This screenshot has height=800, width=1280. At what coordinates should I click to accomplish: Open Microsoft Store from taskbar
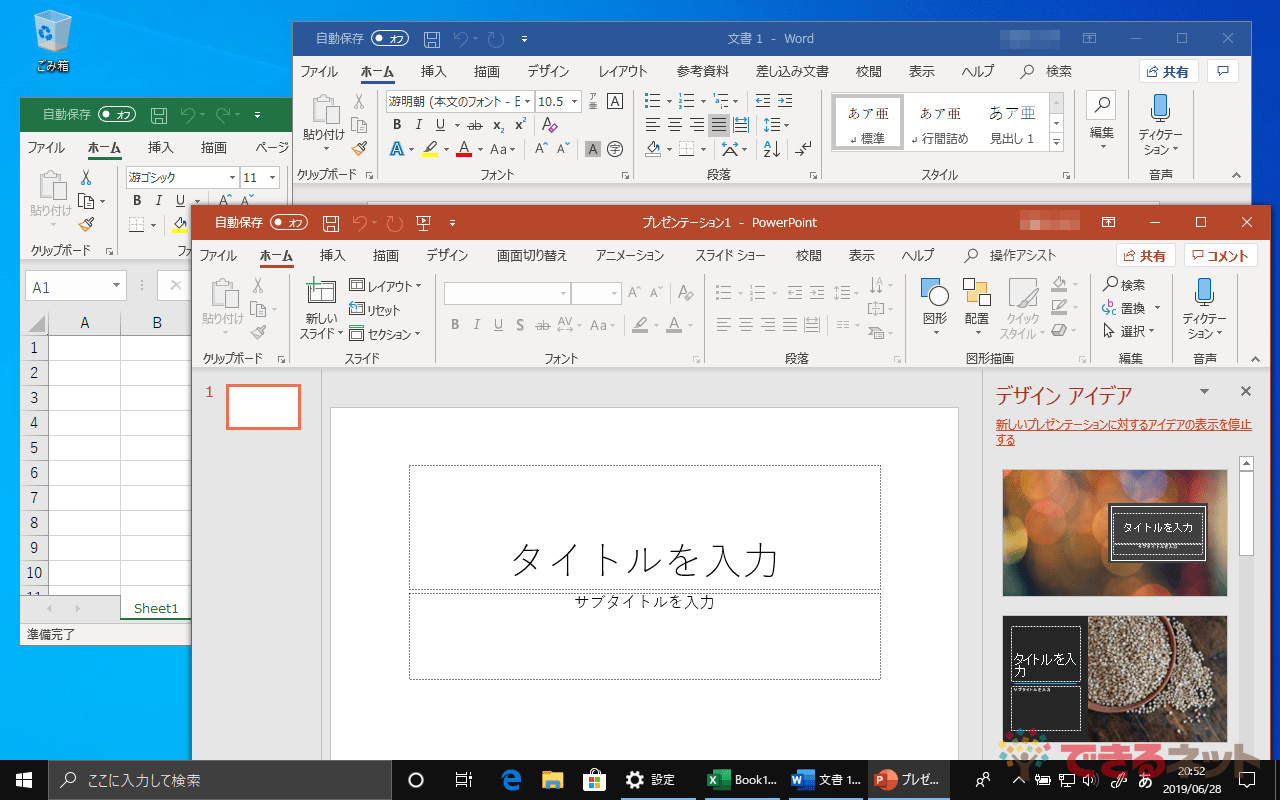tap(593, 780)
